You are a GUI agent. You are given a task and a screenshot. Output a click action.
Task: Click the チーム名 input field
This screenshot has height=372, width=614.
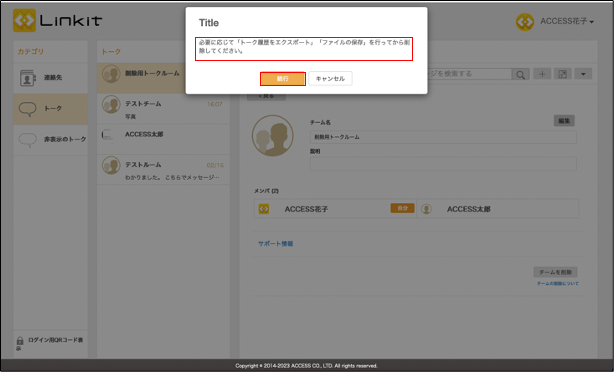[x=443, y=137]
